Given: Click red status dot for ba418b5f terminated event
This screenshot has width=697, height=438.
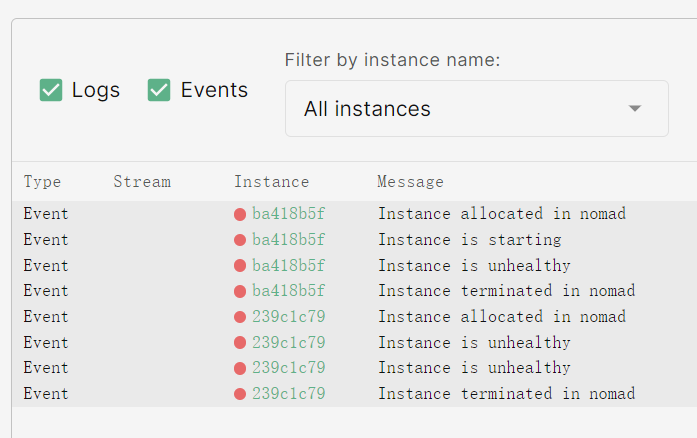Looking at the screenshot, I should [240, 291].
